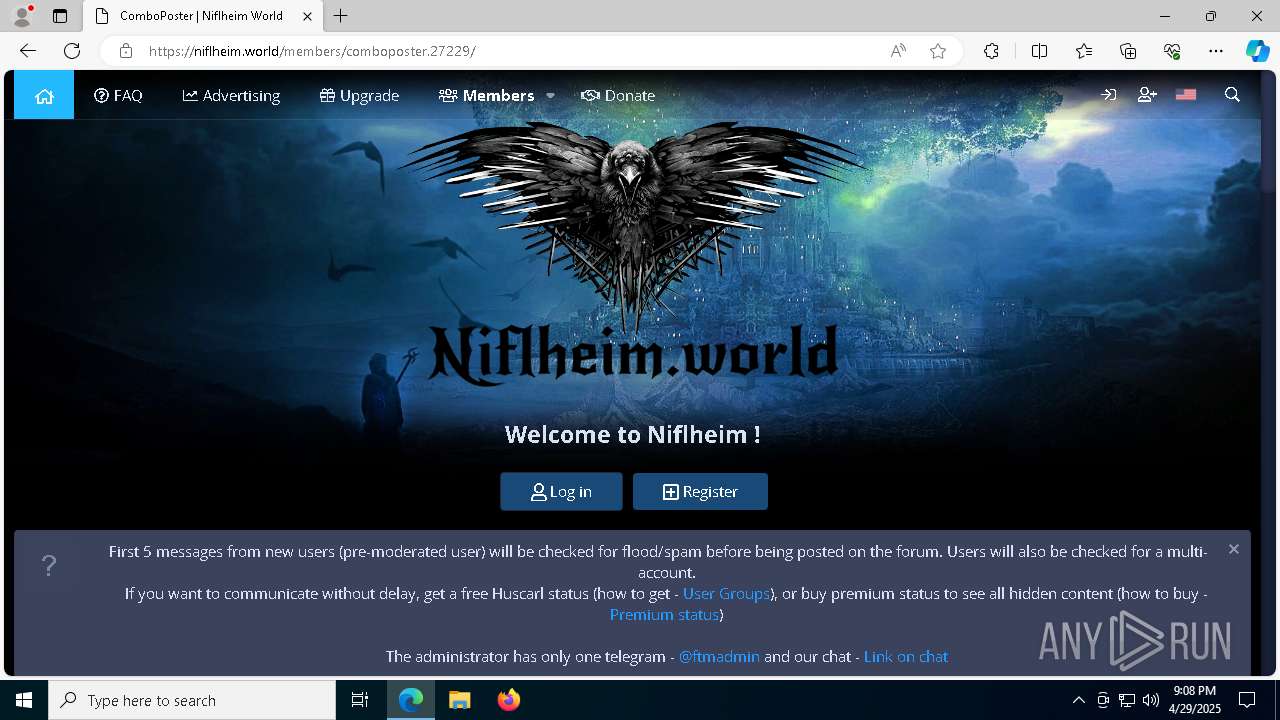Open the User Groups link
The height and width of the screenshot is (720, 1280).
(x=726, y=594)
